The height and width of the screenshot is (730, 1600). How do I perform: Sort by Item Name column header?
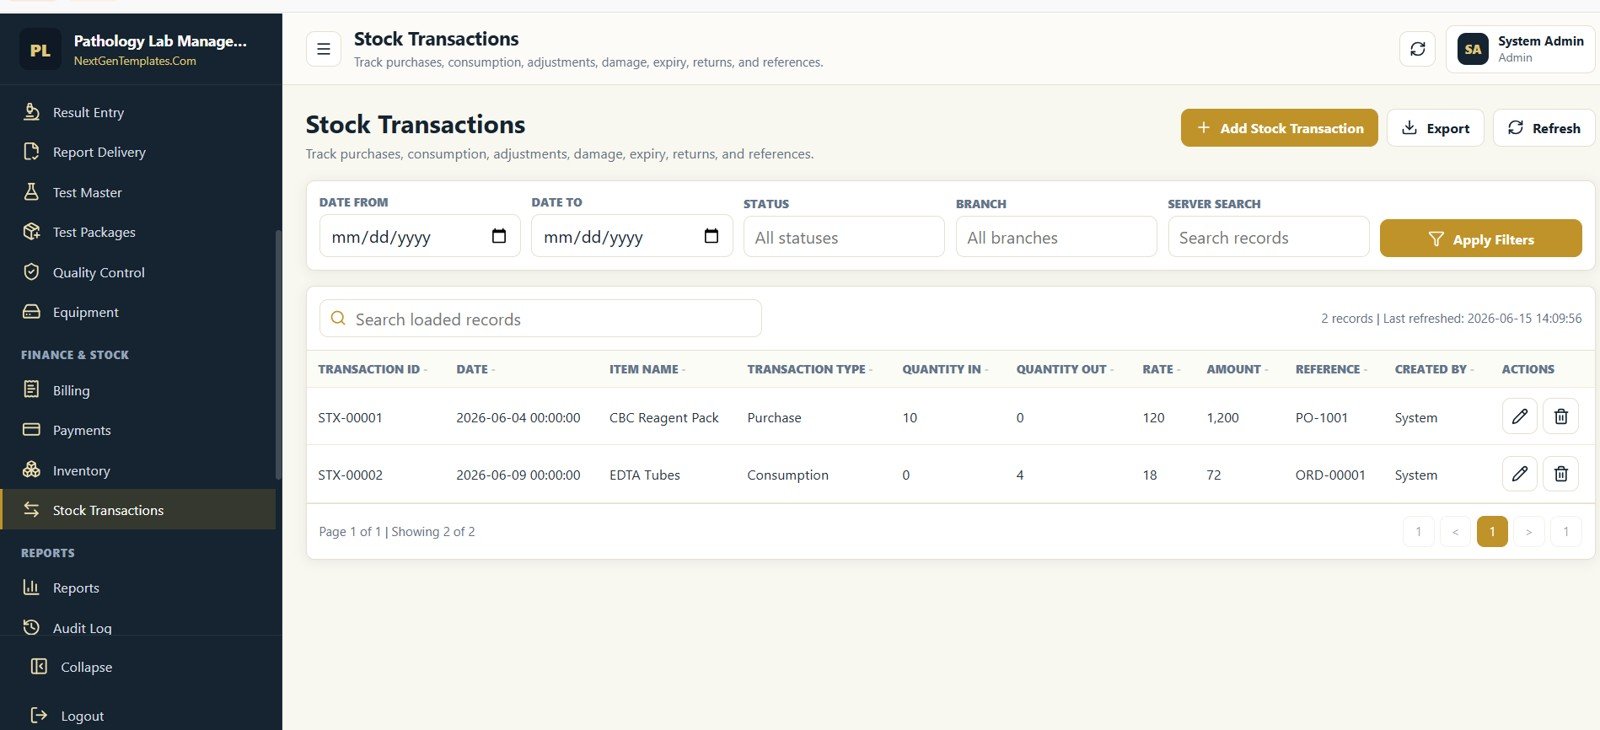point(647,369)
